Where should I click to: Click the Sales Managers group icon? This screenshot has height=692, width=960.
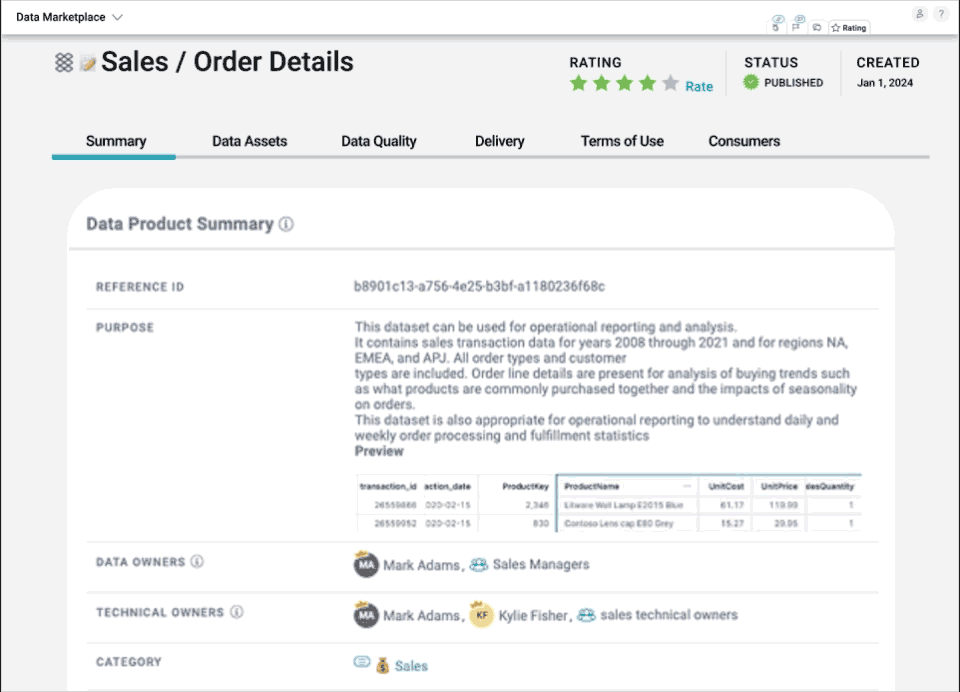pyautogui.click(x=479, y=564)
